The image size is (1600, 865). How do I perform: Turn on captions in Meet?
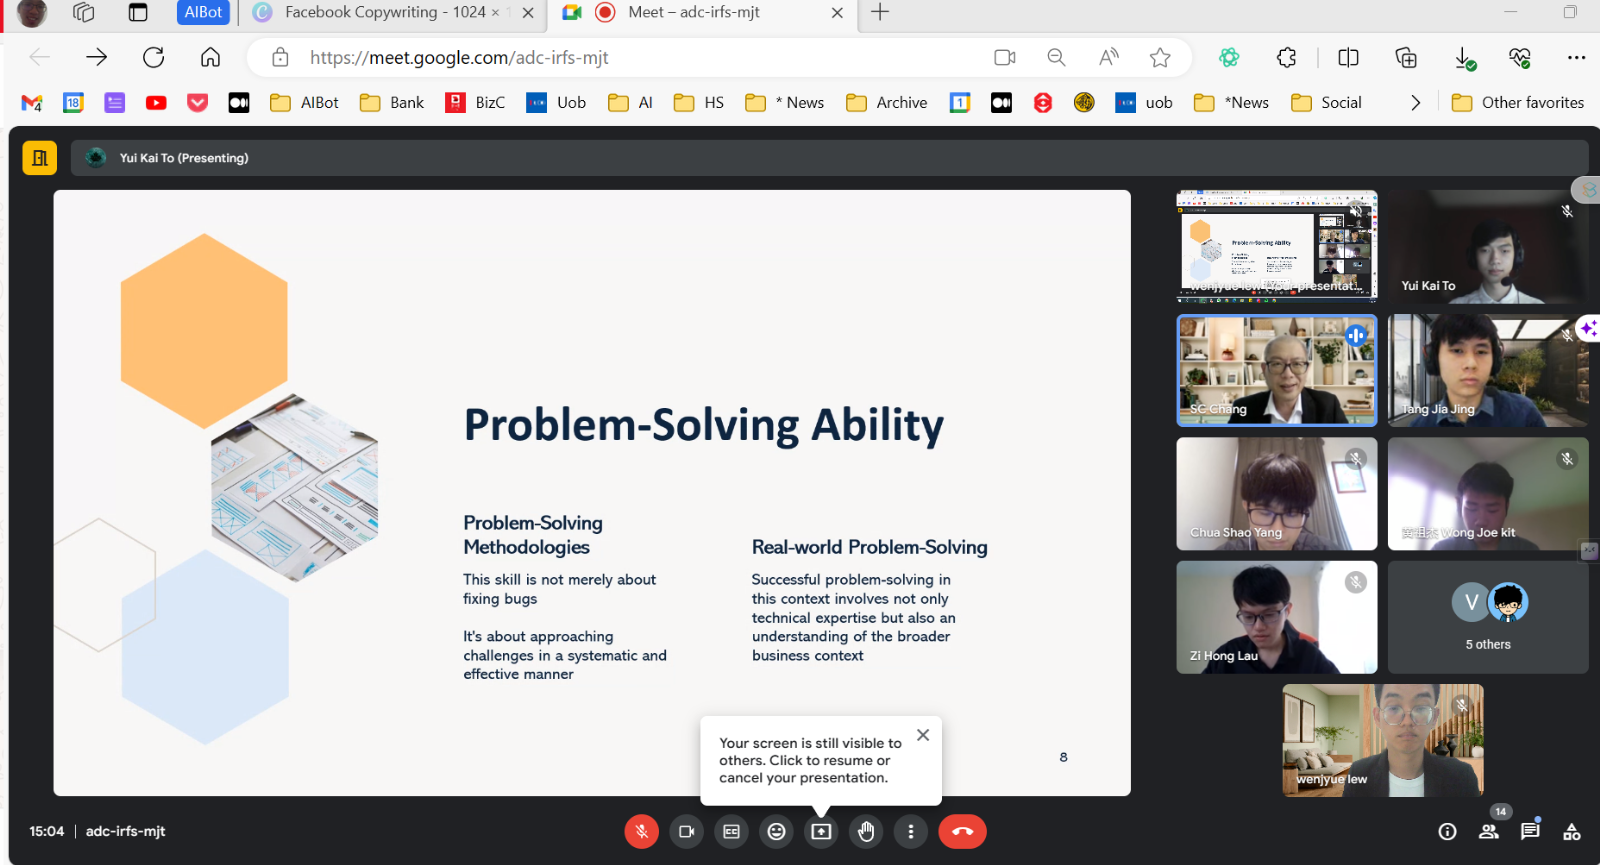tap(732, 831)
